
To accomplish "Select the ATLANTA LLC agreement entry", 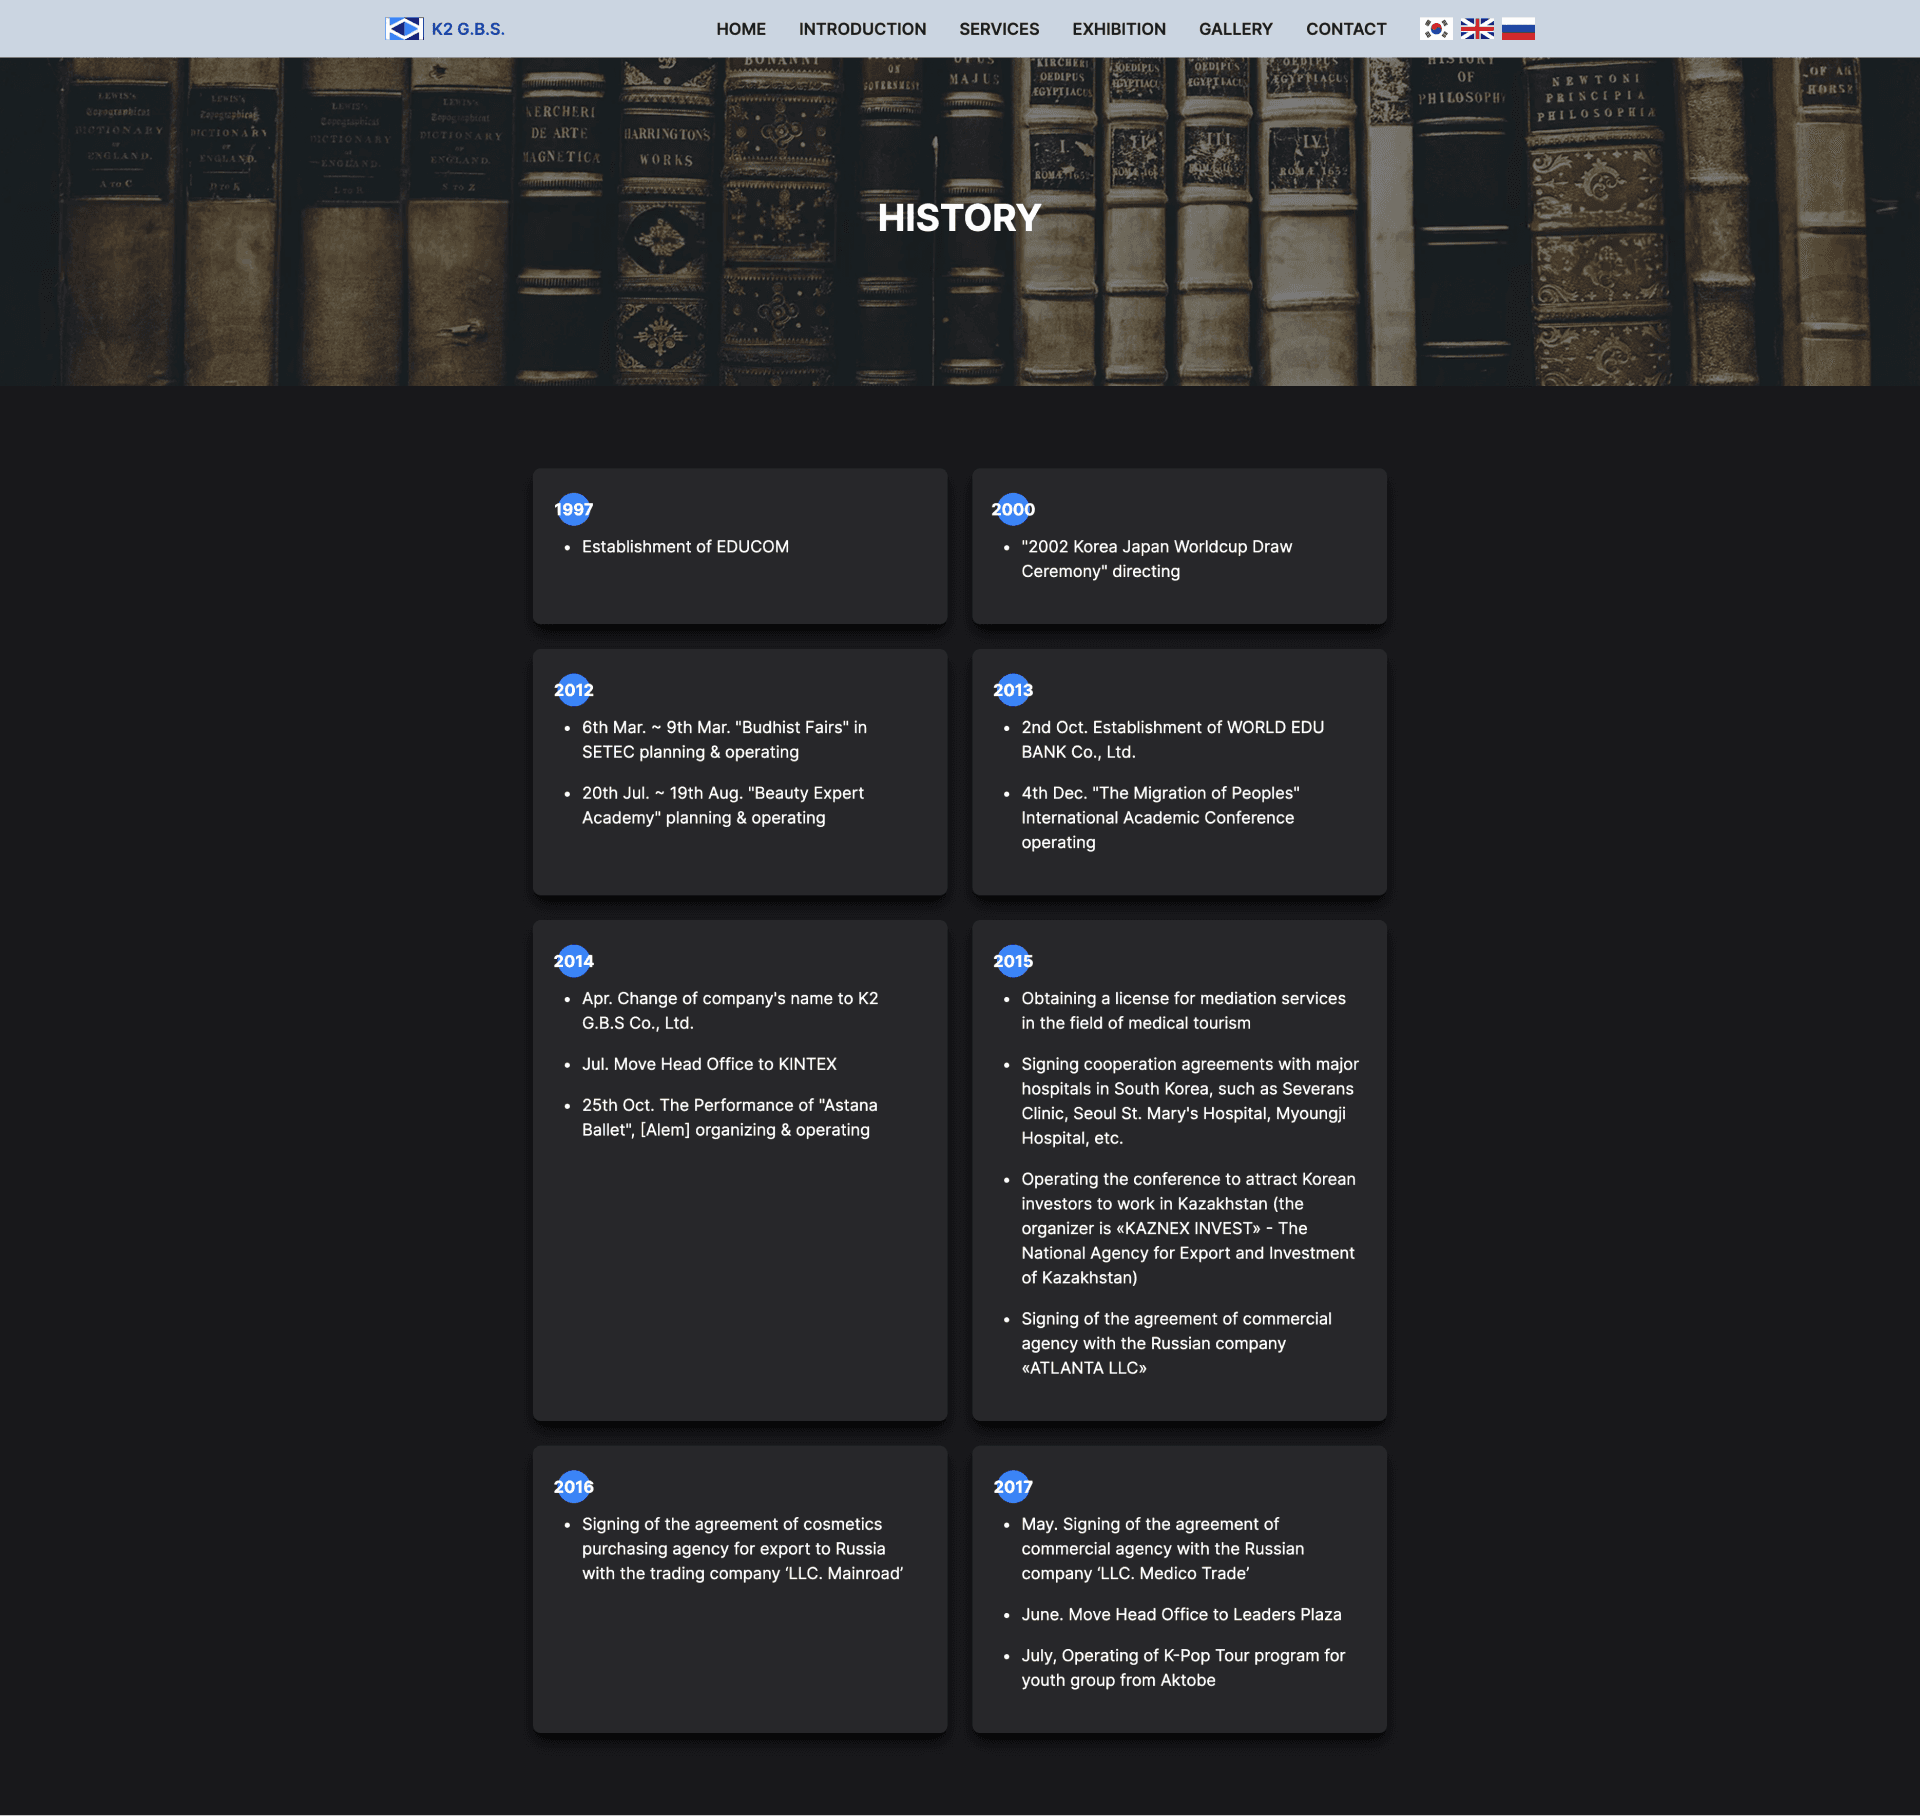I will click(x=1176, y=1344).
